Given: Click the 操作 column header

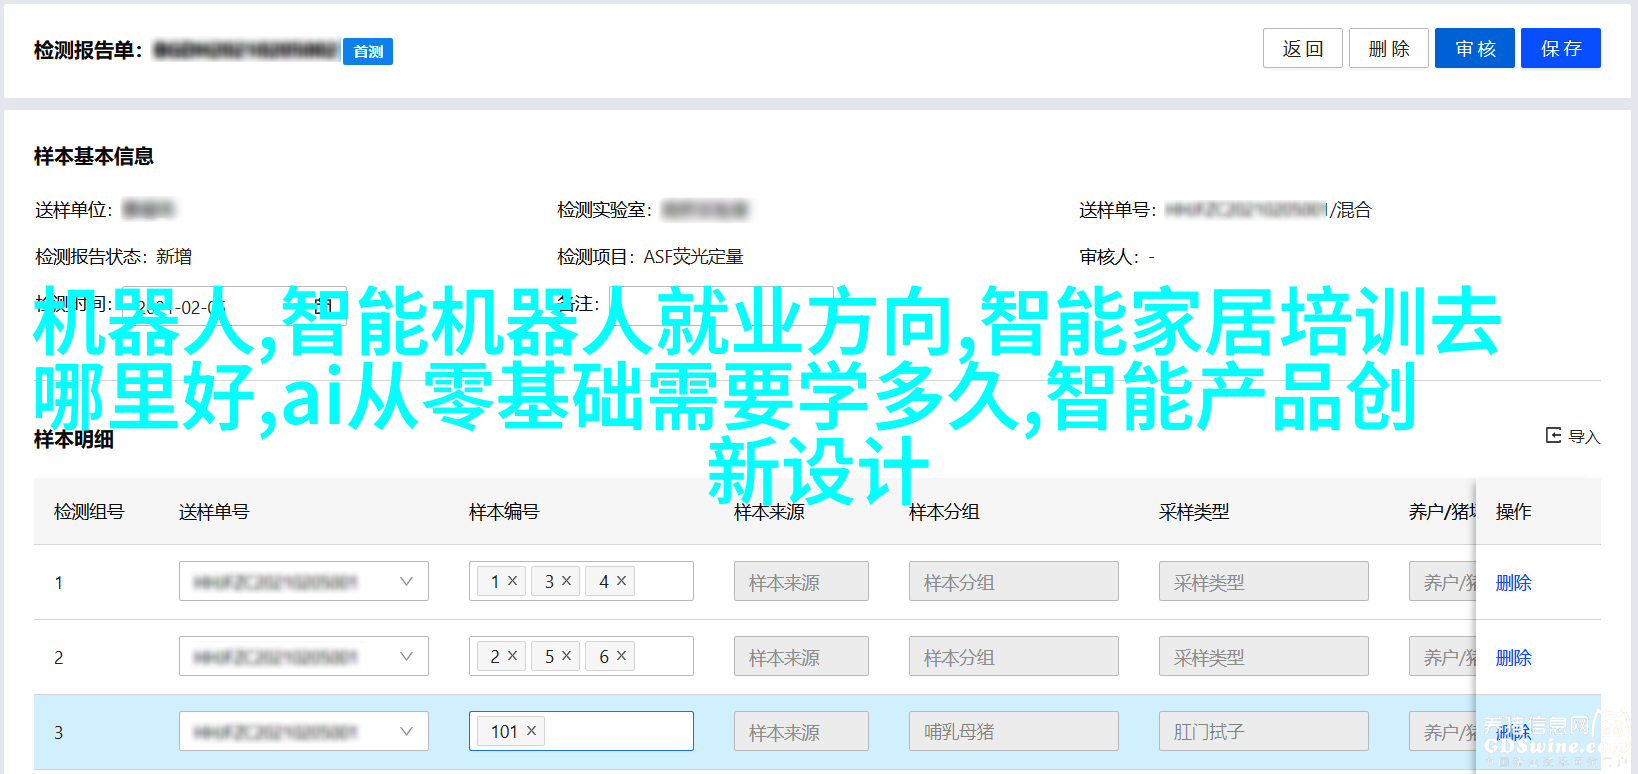Looking at the screenshot, I should click(x=1513, y=511).
